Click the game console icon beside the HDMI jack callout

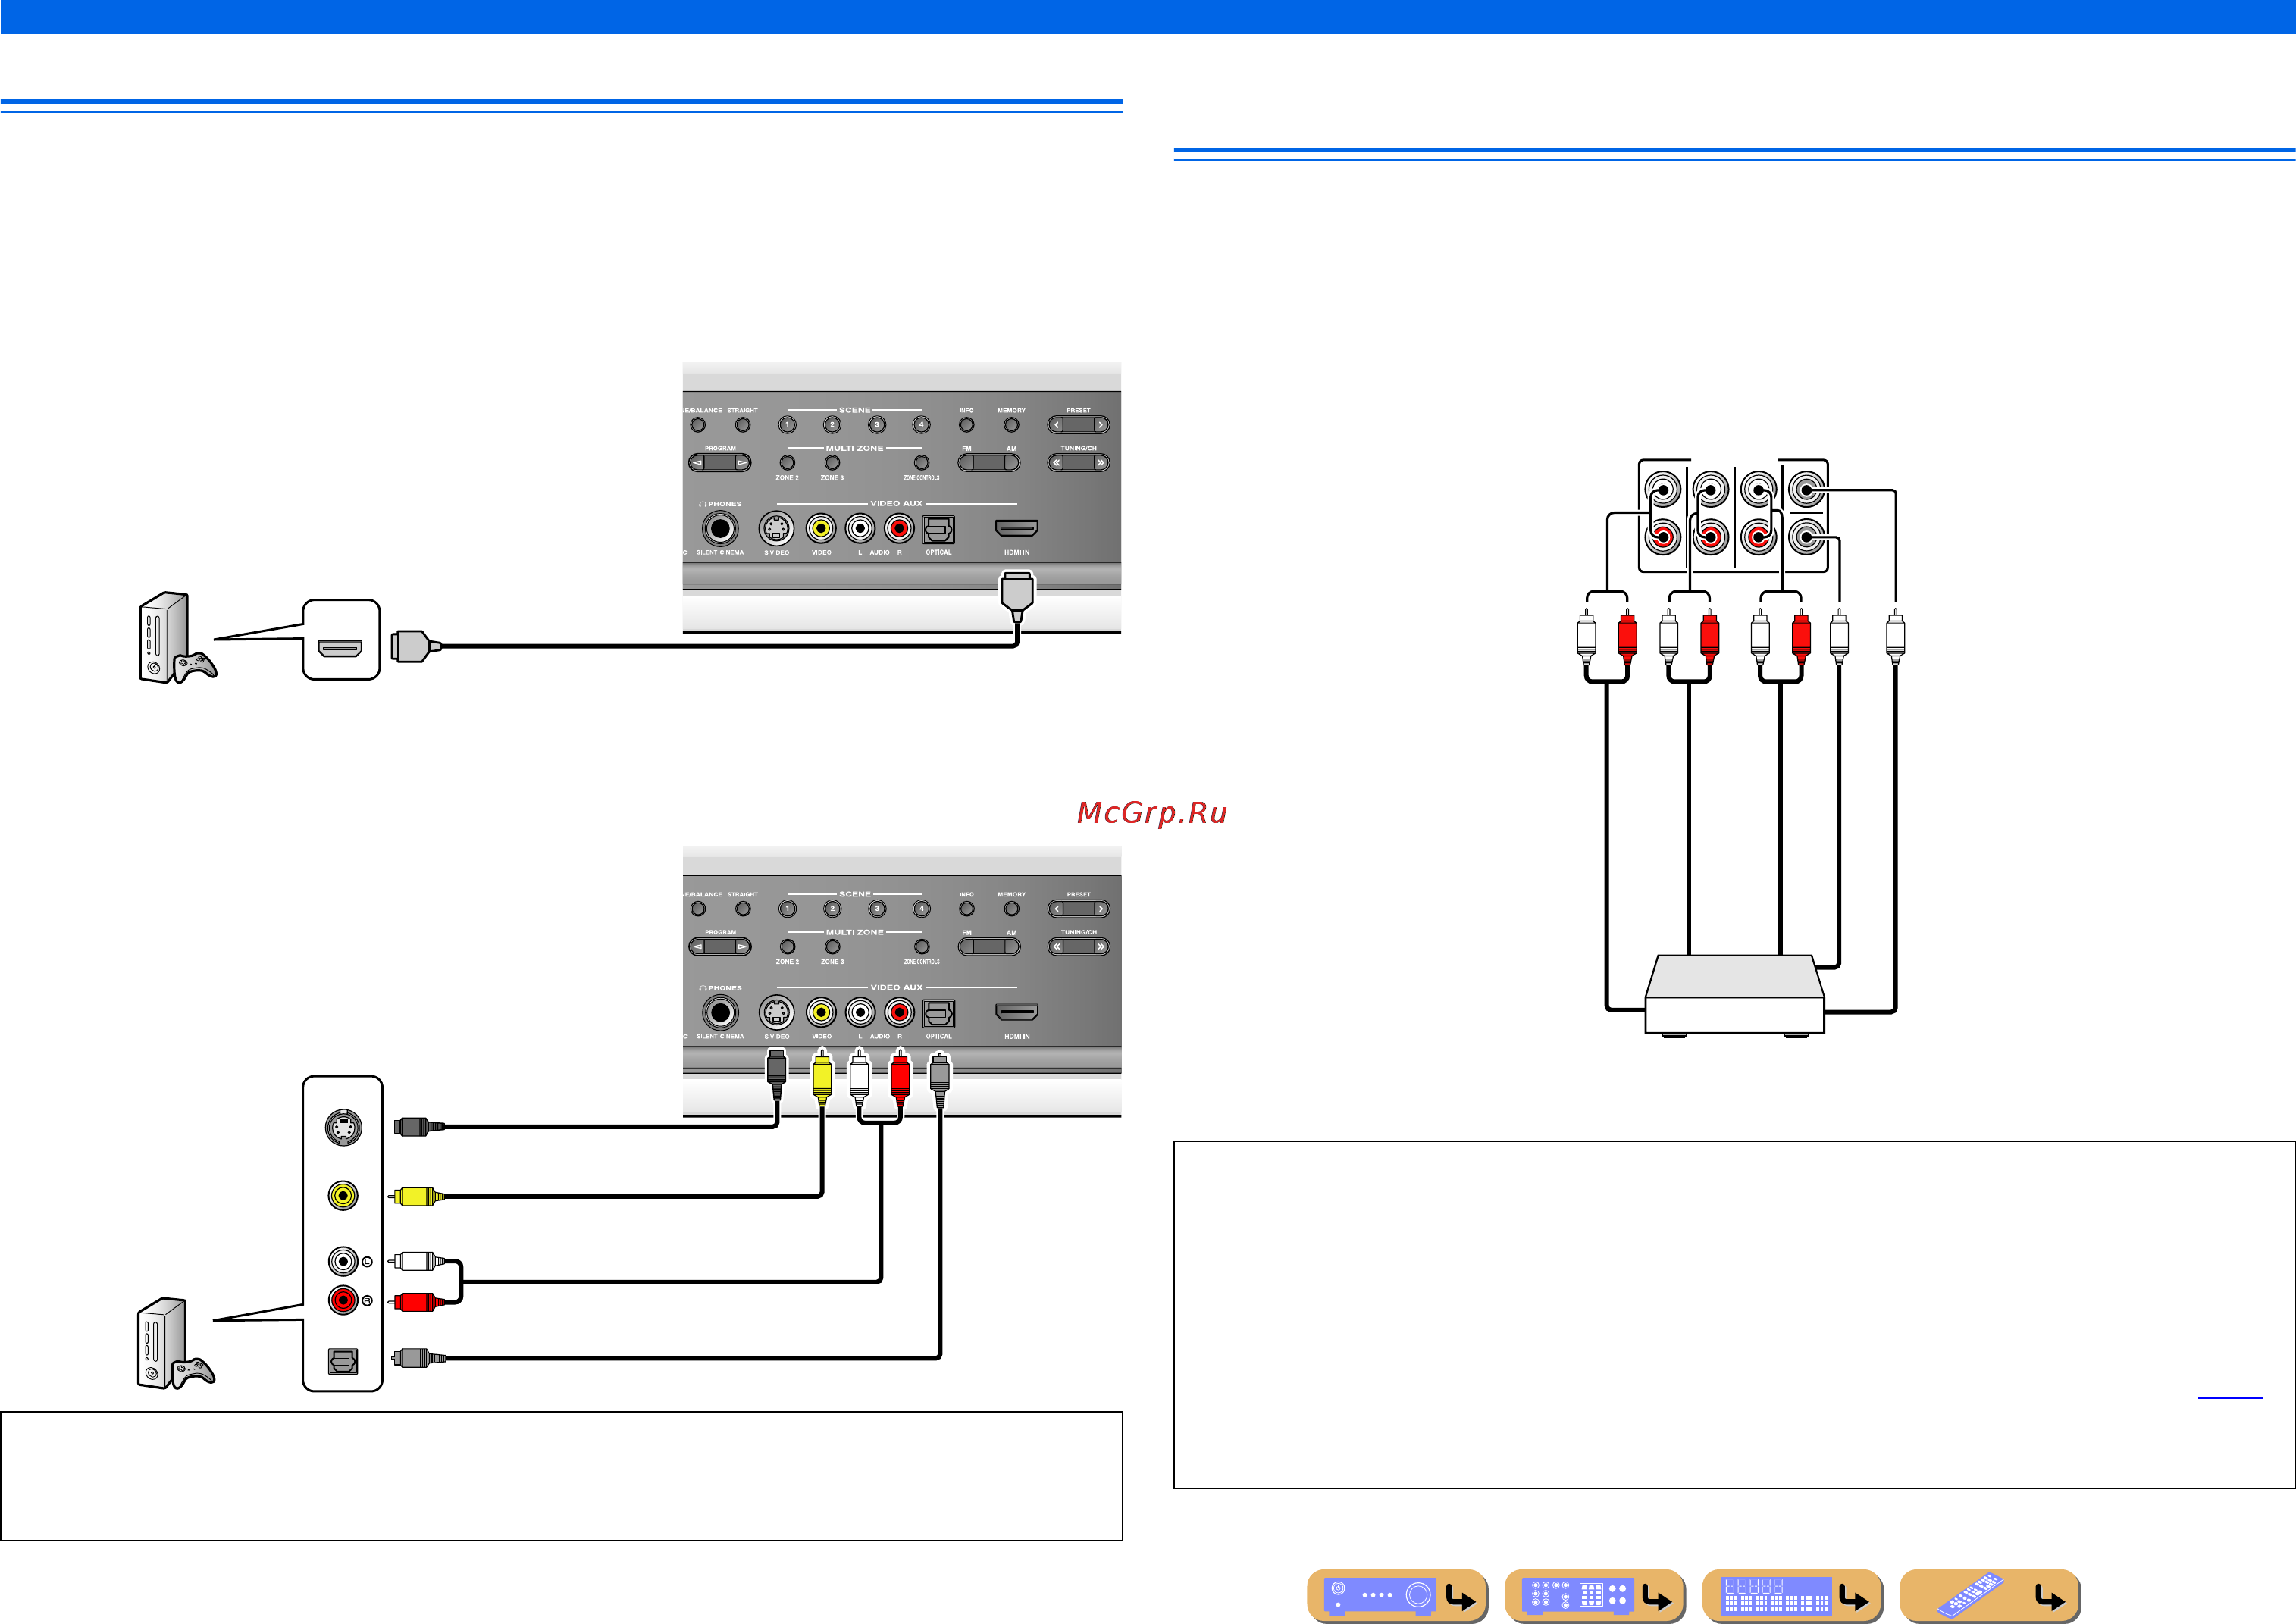pos(177,638)
